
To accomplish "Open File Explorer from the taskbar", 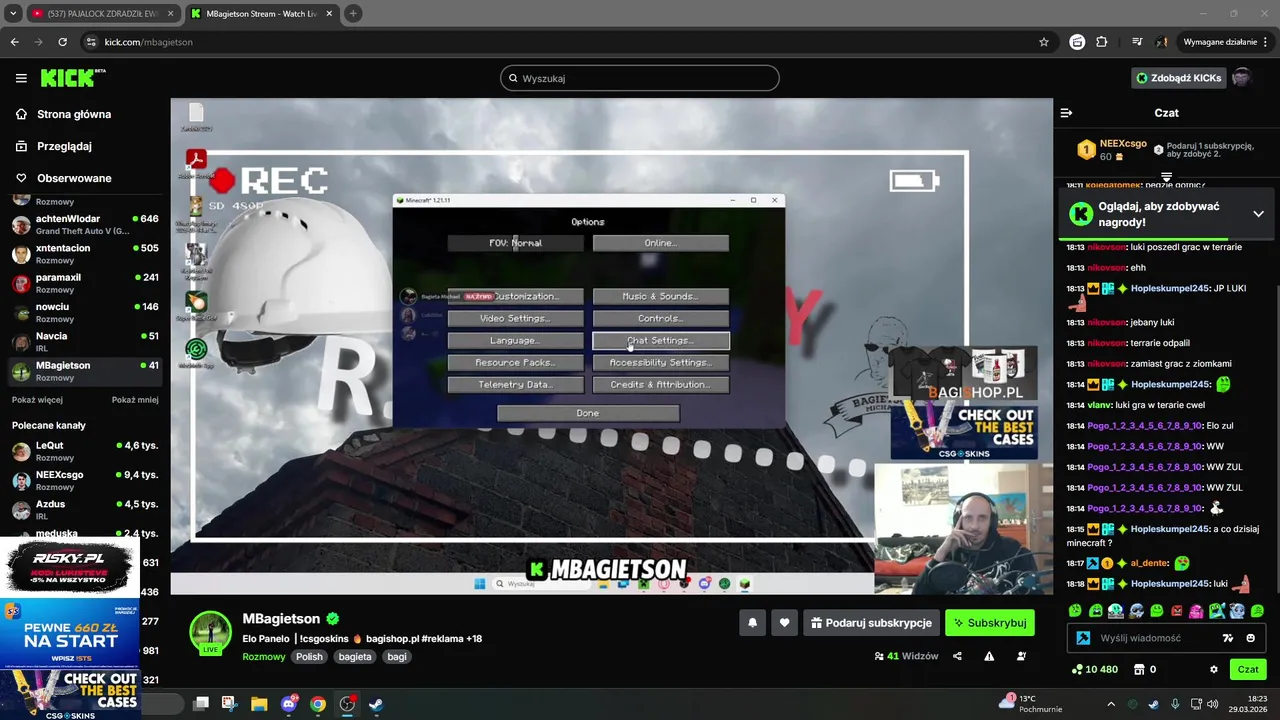I will [x=259, y=704].
